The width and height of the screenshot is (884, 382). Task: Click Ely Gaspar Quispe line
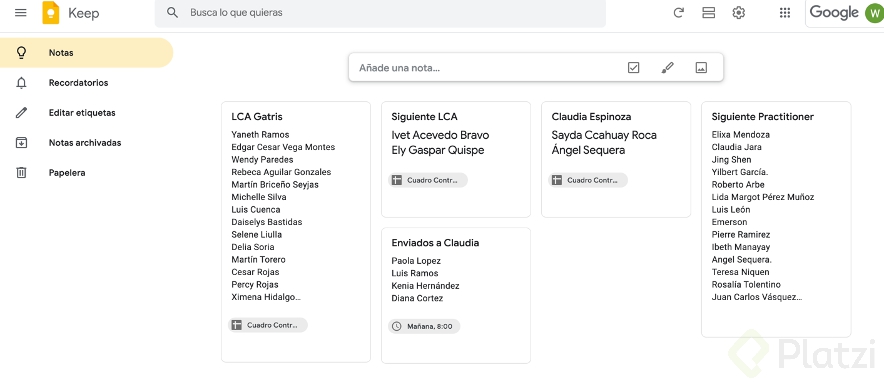tap(437, 150)
